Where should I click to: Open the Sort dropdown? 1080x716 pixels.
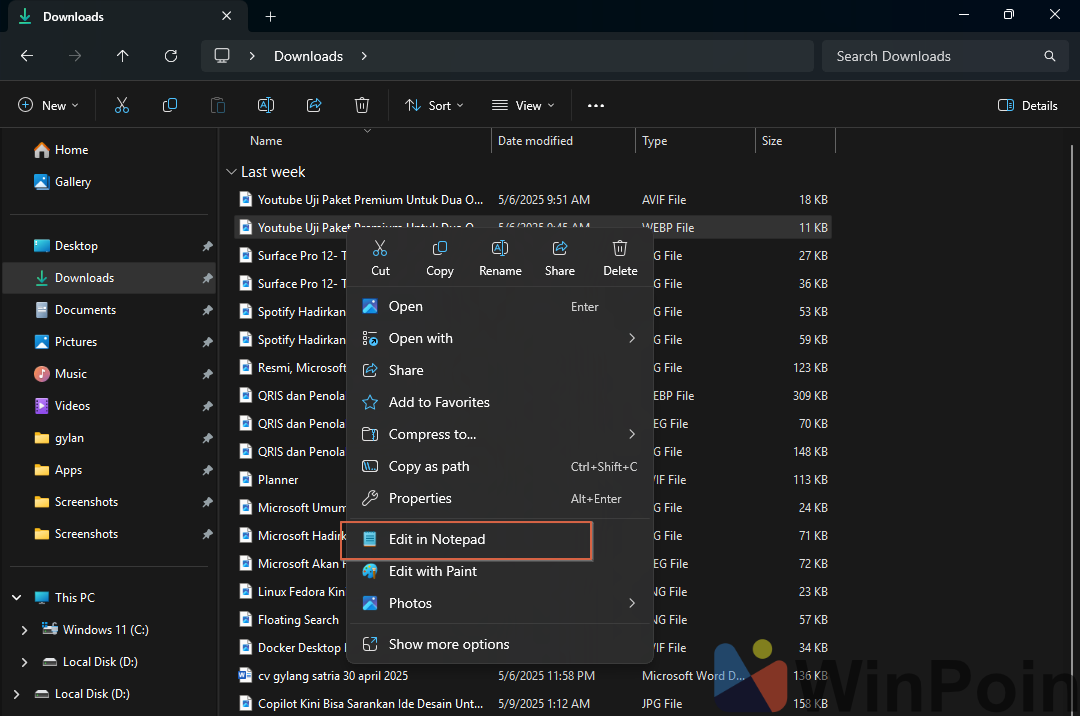pyautogui.click(x=434, y=105)
